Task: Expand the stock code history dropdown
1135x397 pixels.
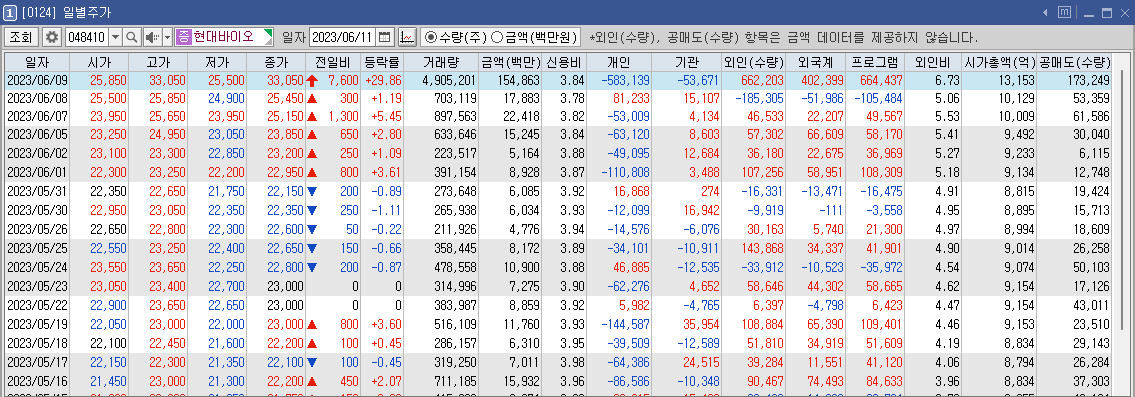Action: click(x=115, y=36)
